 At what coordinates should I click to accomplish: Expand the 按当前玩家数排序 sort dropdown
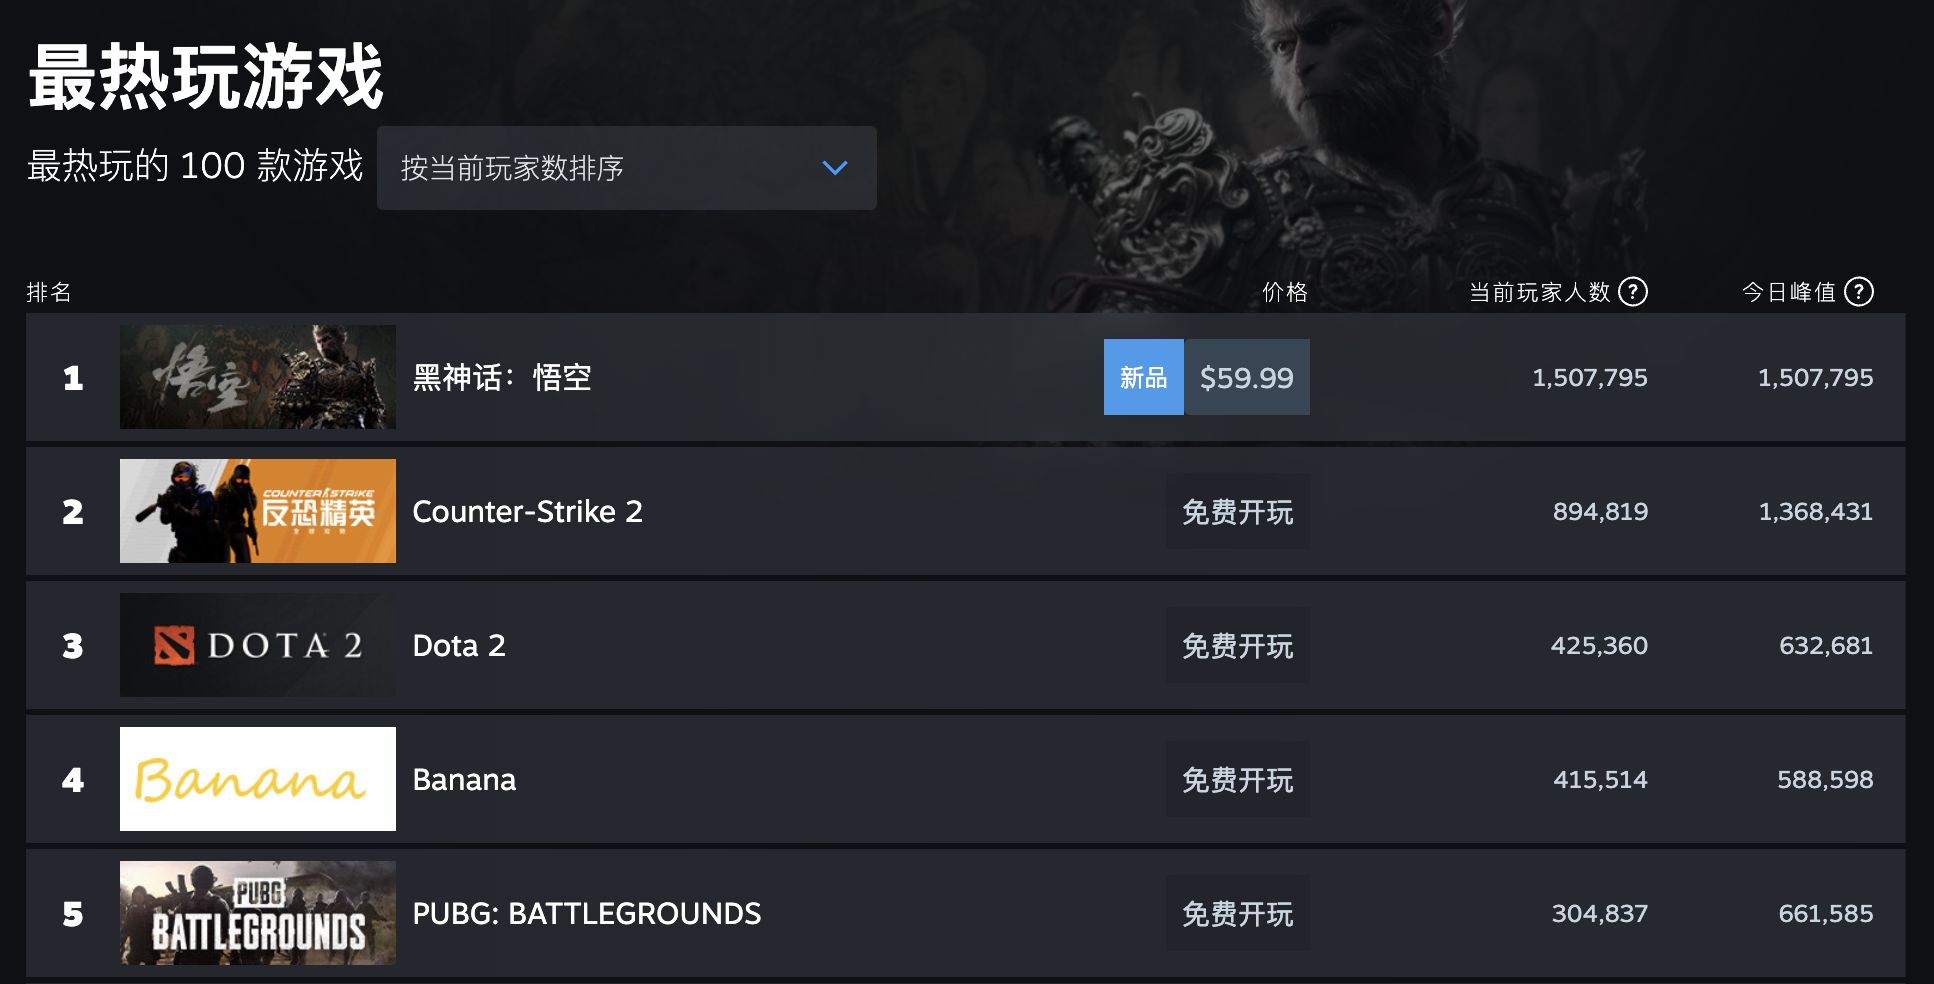click(x=626, y=168)
